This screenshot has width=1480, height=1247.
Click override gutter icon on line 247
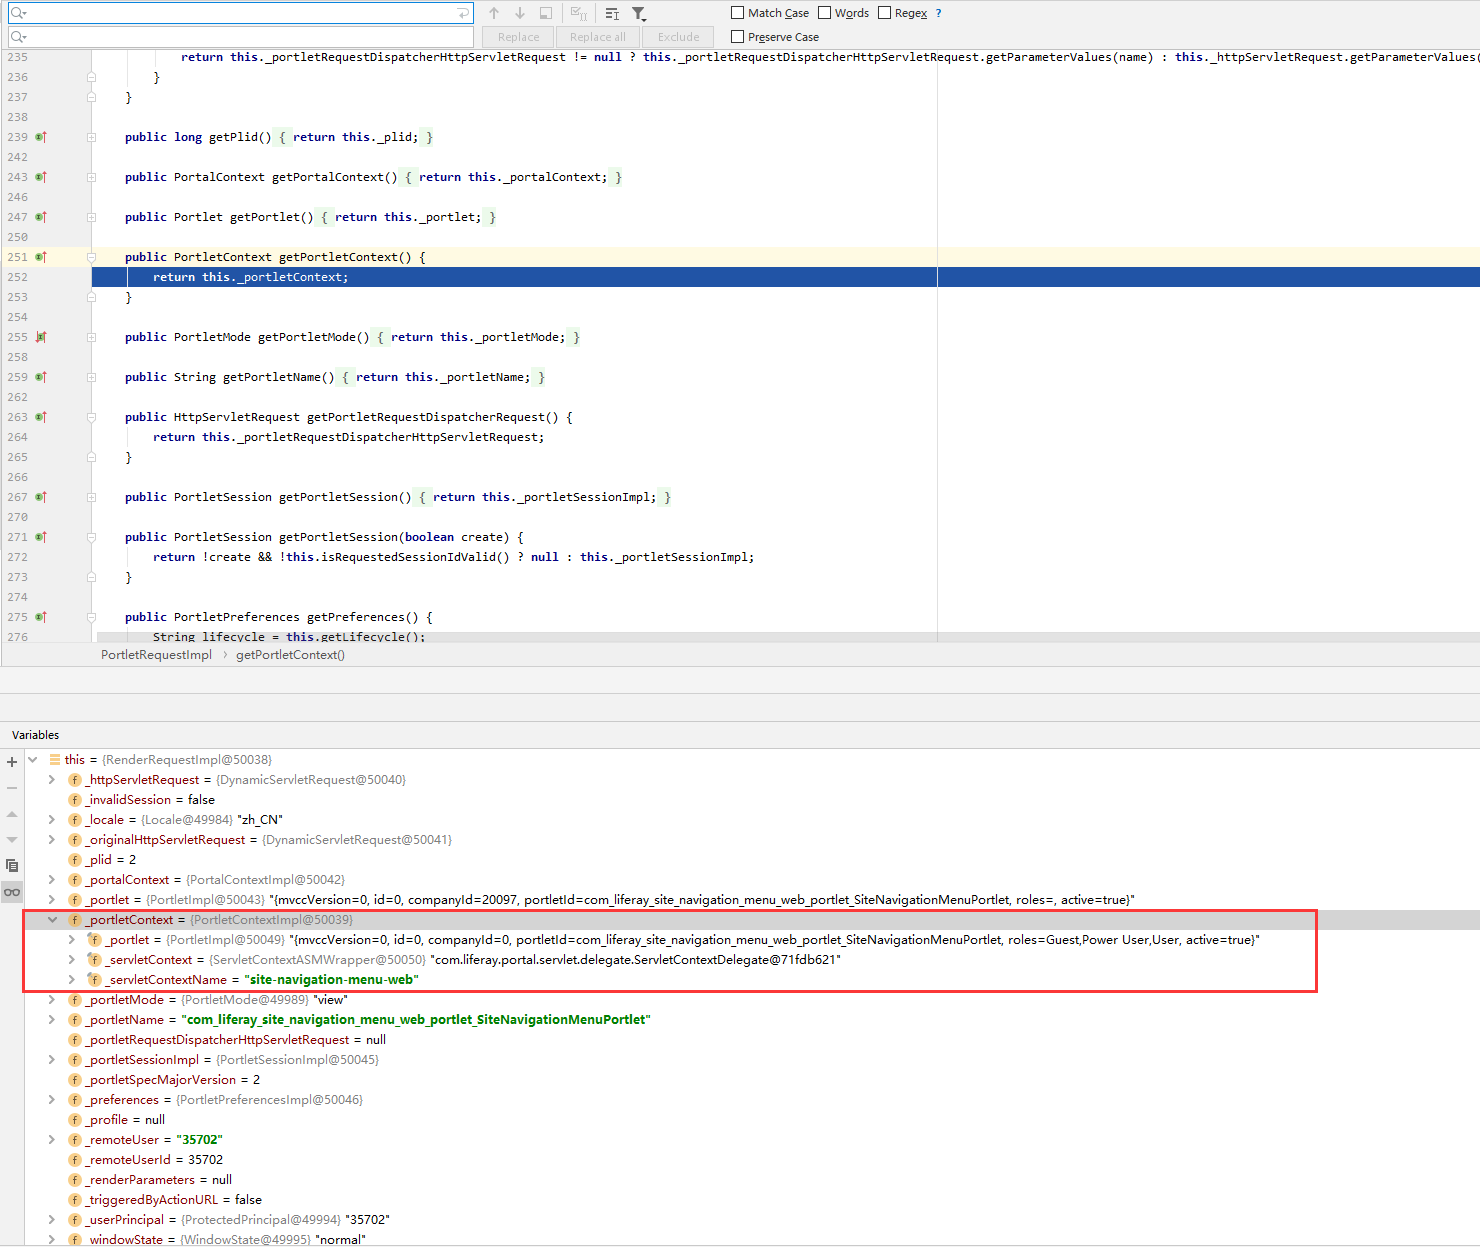41,217
